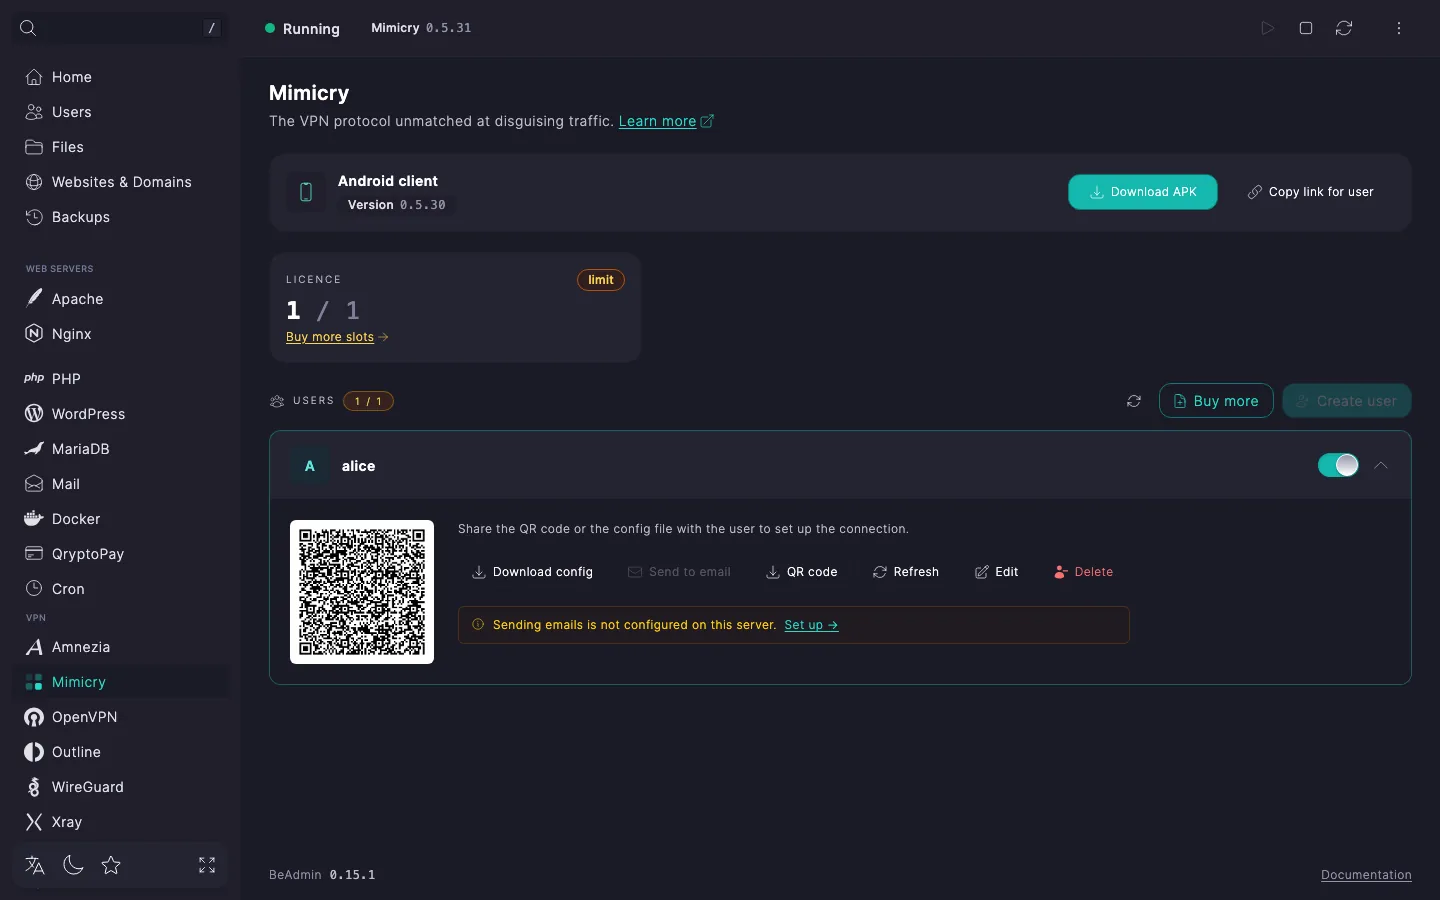The width and height of the screenshot is (1440, 900).
Task: Click the PHP icon in the sidebar
Action: pos(34,379)
